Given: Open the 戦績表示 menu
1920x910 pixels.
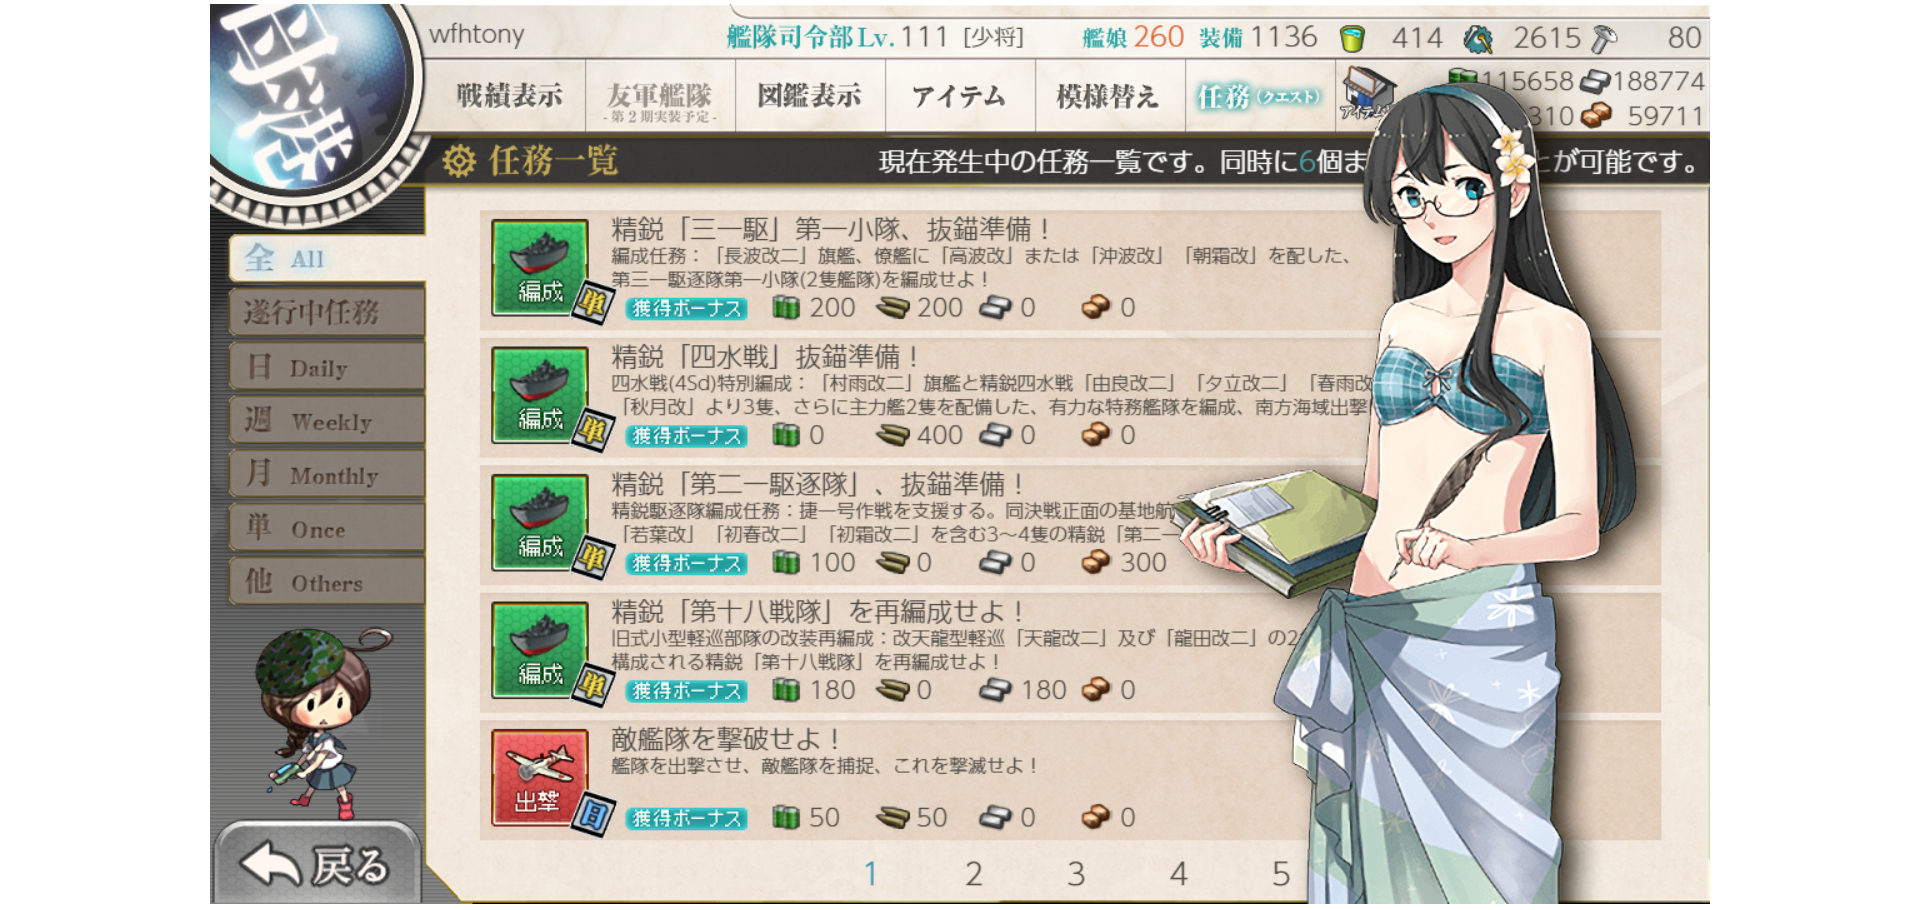Looking at the screenshot, I should pyautogui.click(x=509, y=96).
